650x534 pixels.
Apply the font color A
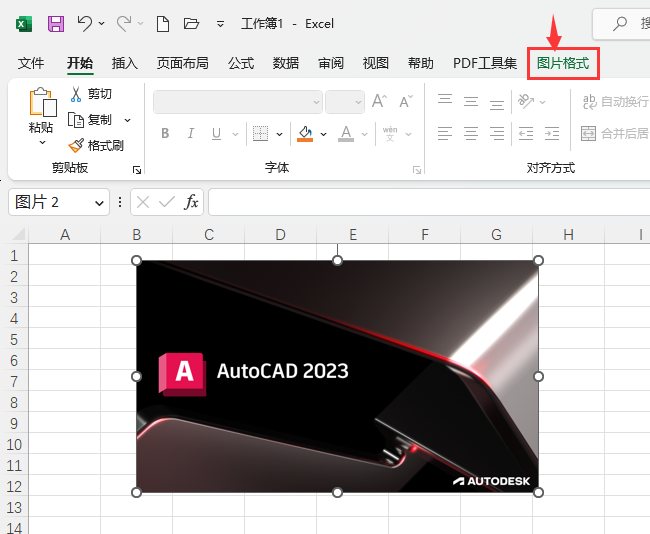click(x=346, y=134)
